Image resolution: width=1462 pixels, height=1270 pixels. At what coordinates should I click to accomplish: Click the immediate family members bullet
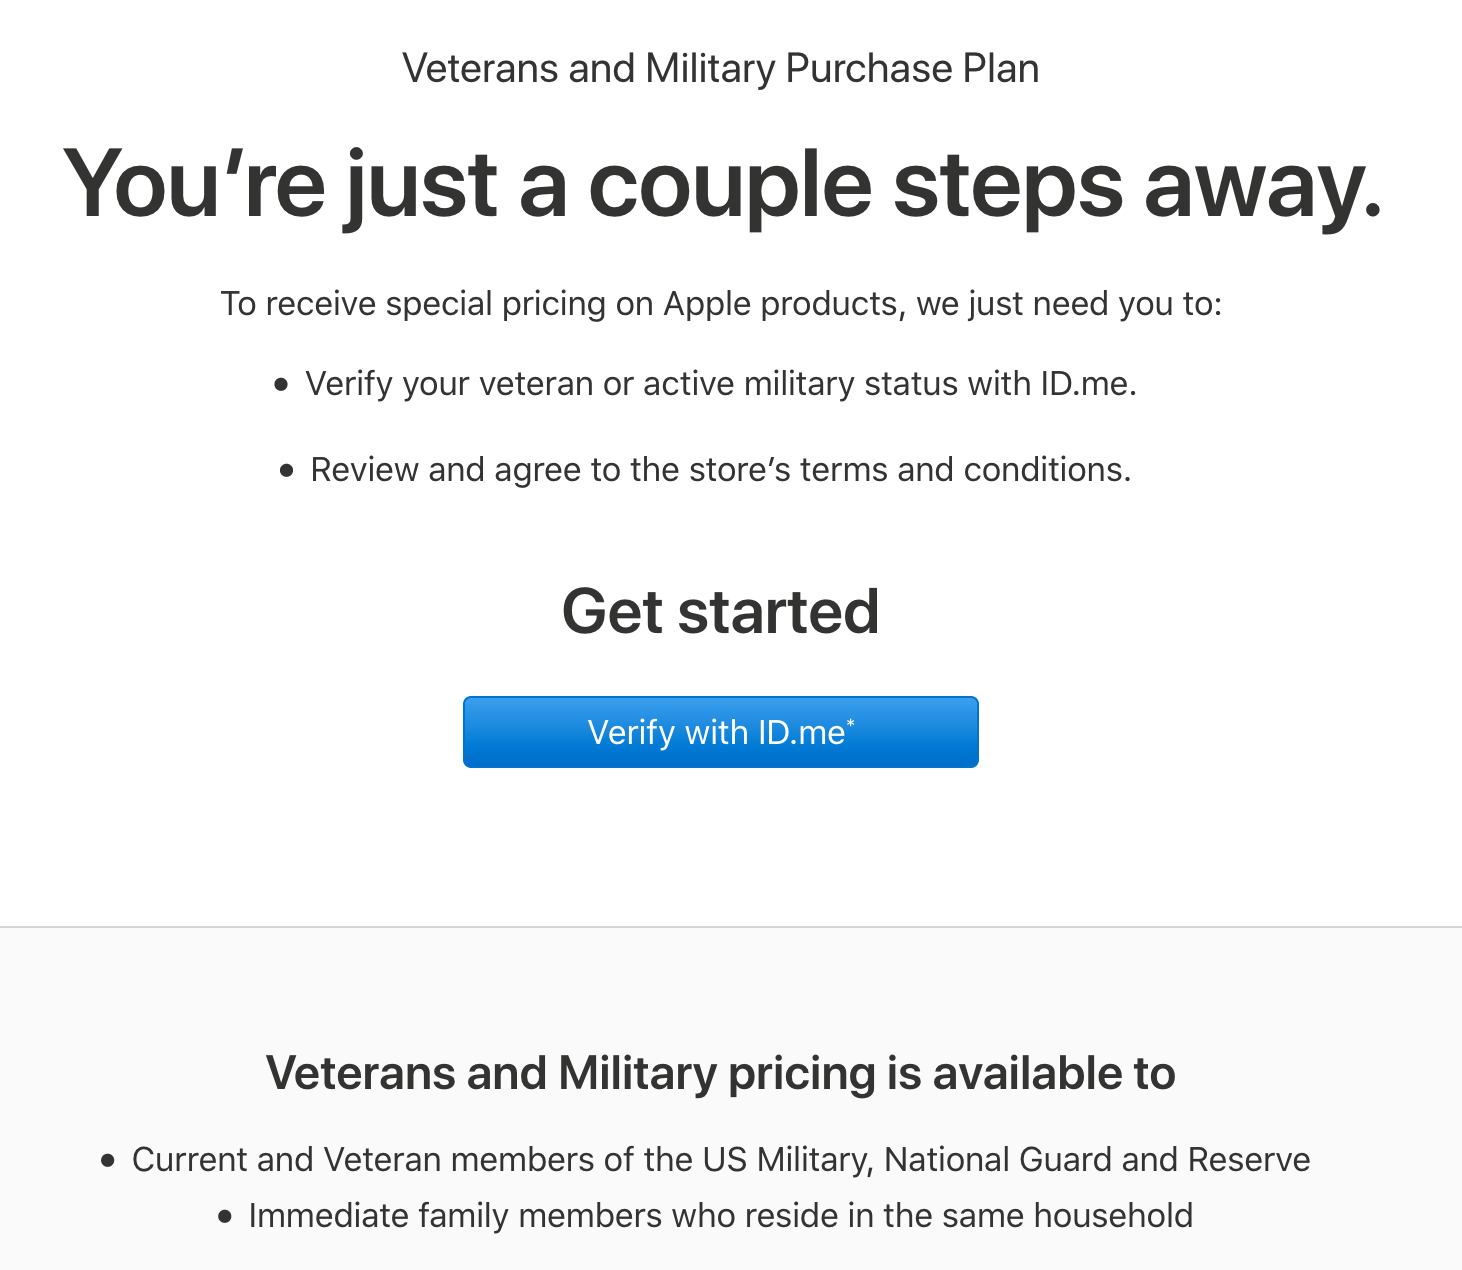[x=721, y=1215]
